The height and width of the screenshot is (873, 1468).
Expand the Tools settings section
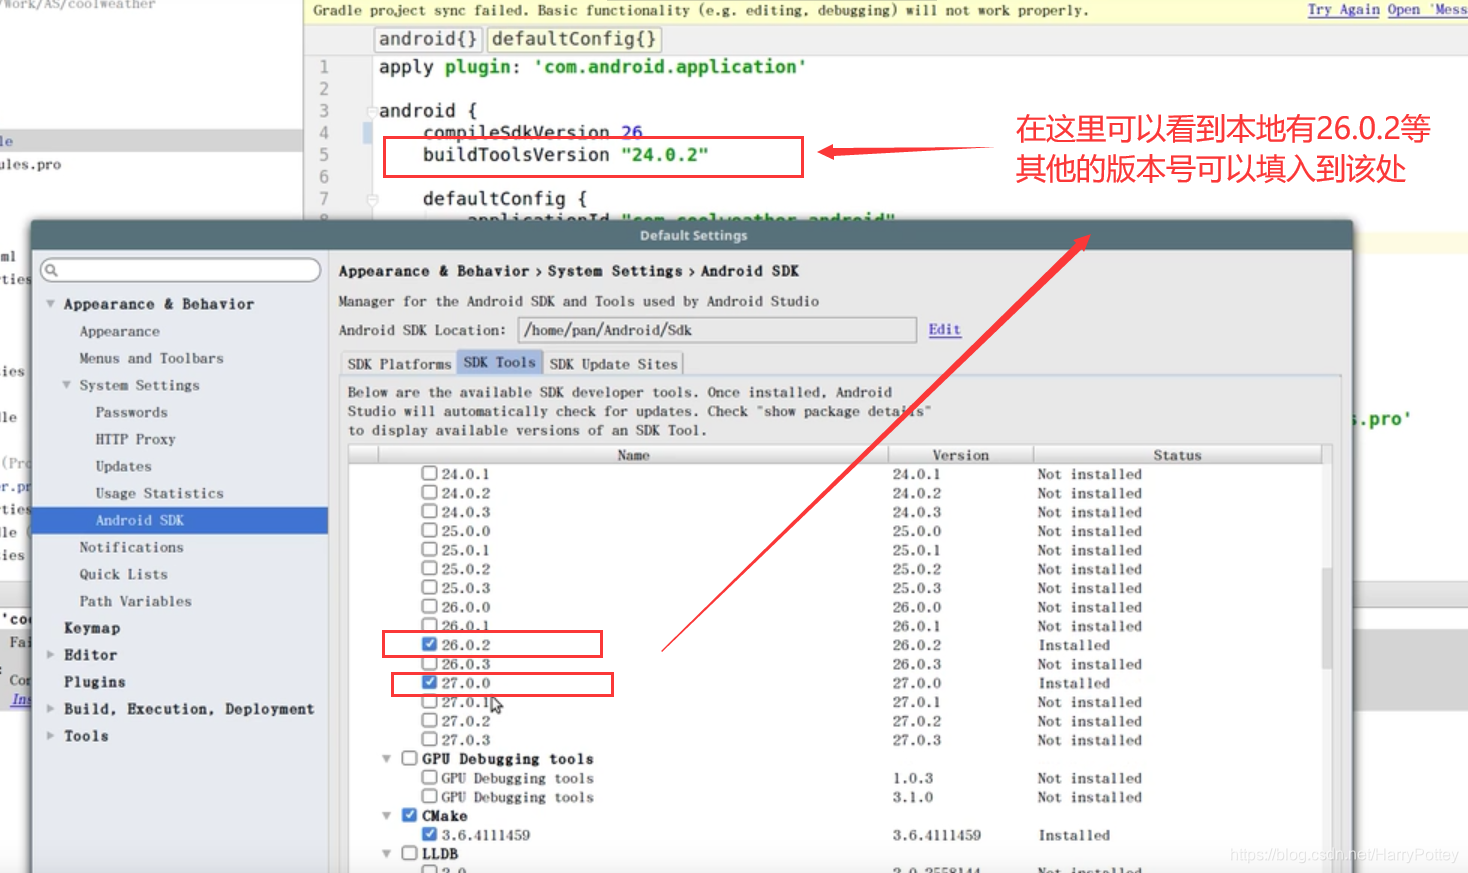[50, 735]
